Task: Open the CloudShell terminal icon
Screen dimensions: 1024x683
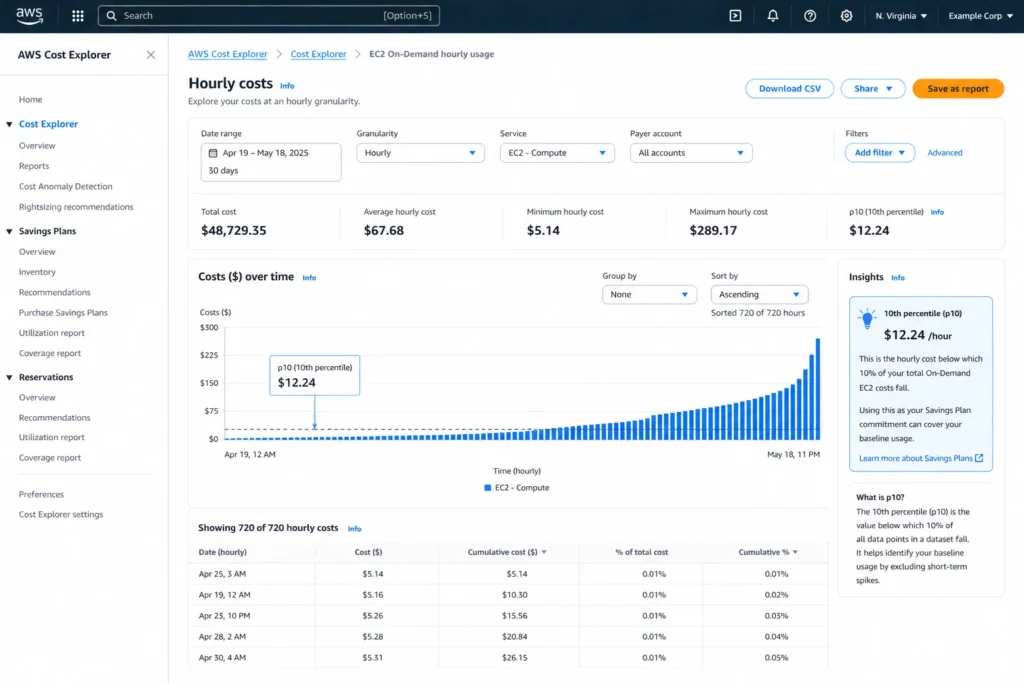Action: click(735, 15)
